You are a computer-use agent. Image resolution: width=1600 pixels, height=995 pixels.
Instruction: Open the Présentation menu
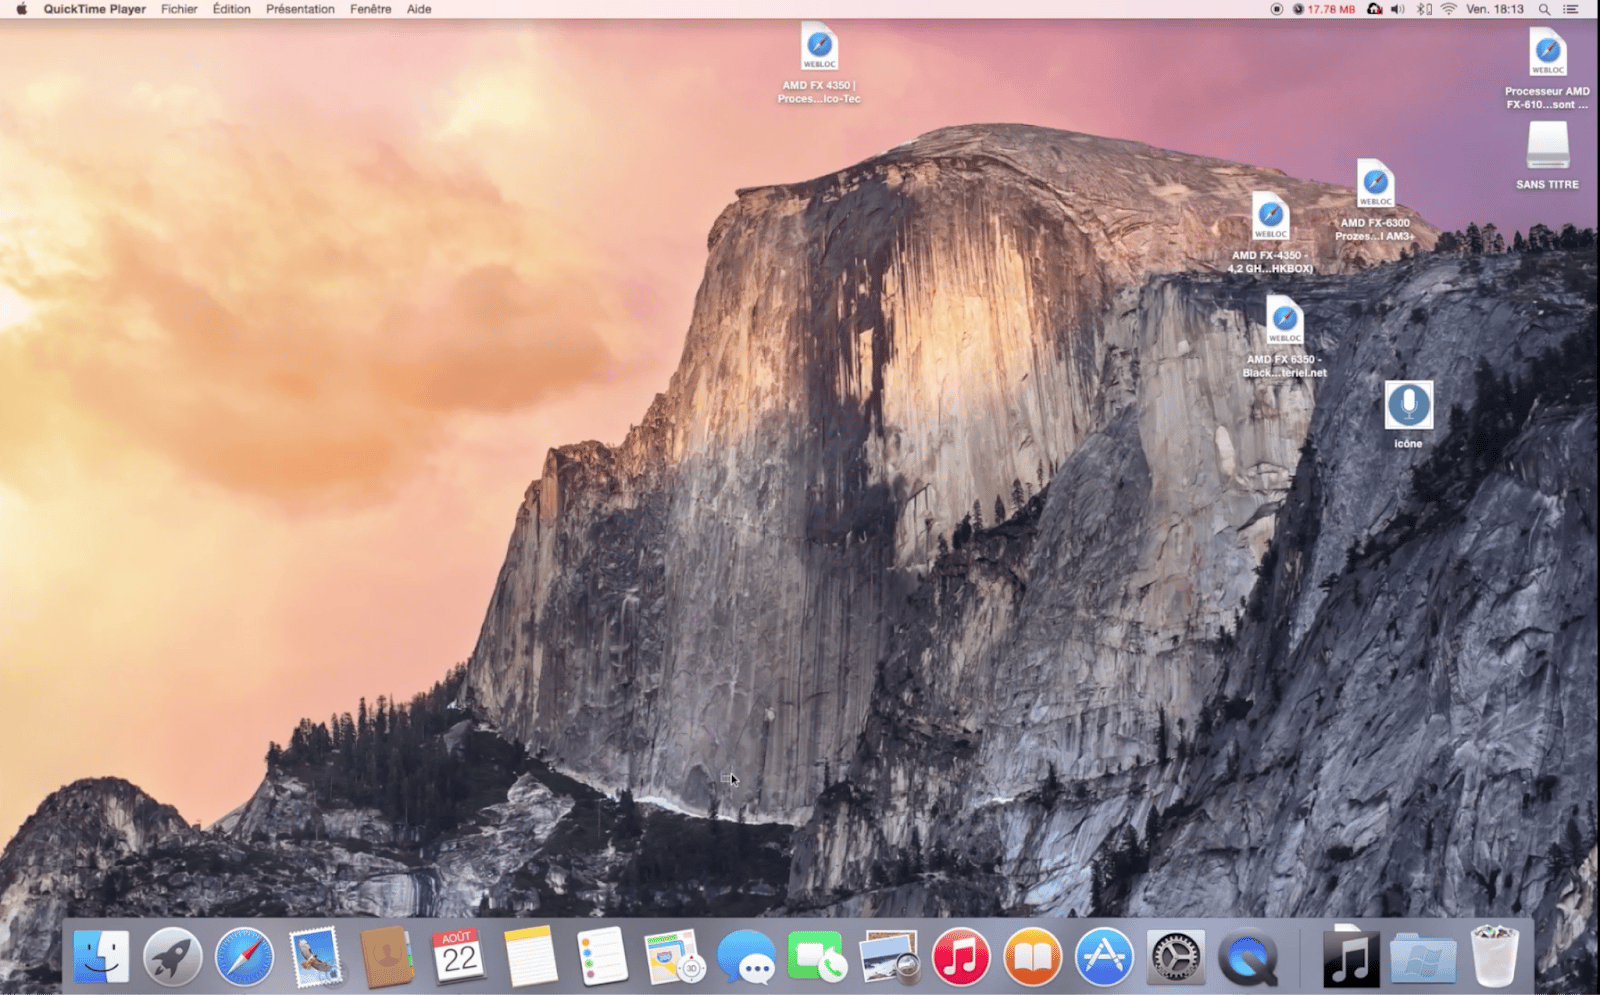coord(300,9)
